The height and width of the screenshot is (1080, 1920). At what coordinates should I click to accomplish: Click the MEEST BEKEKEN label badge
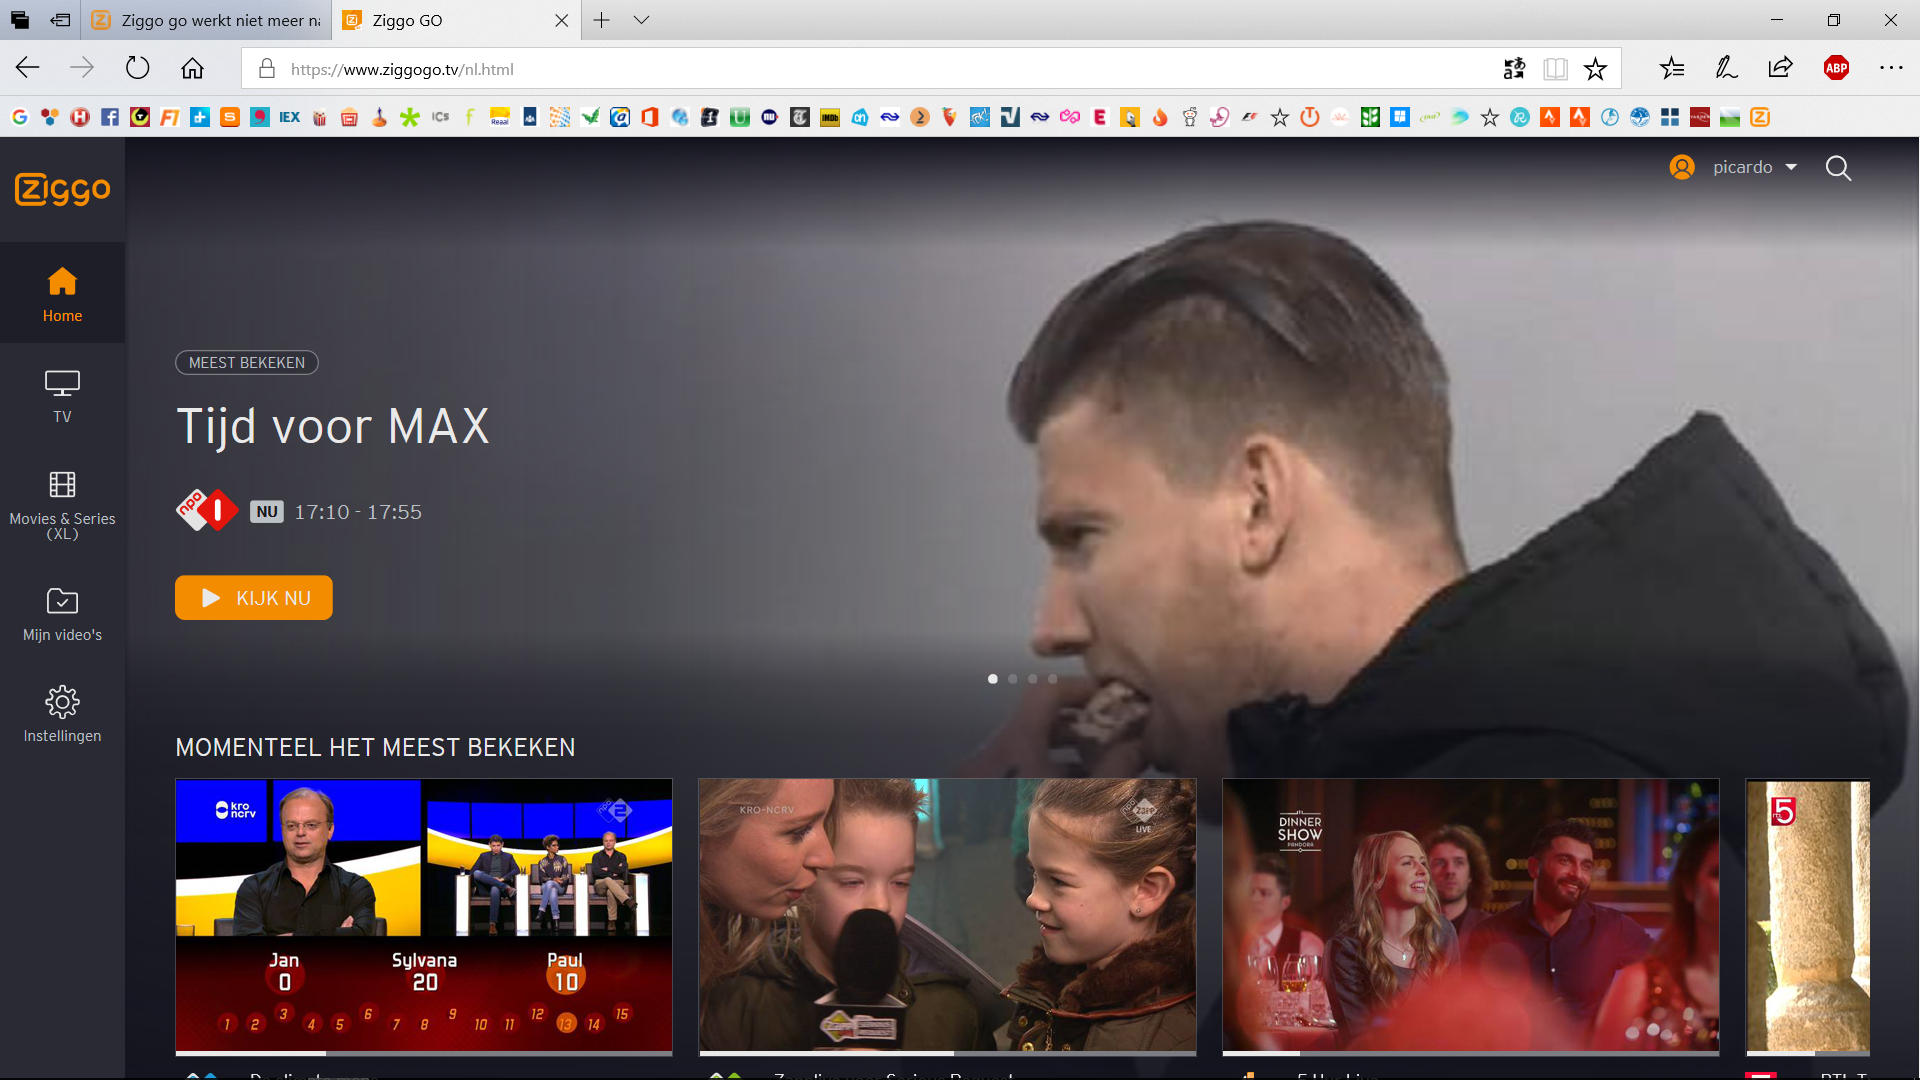pyautogui.click(x=247, y=363)
